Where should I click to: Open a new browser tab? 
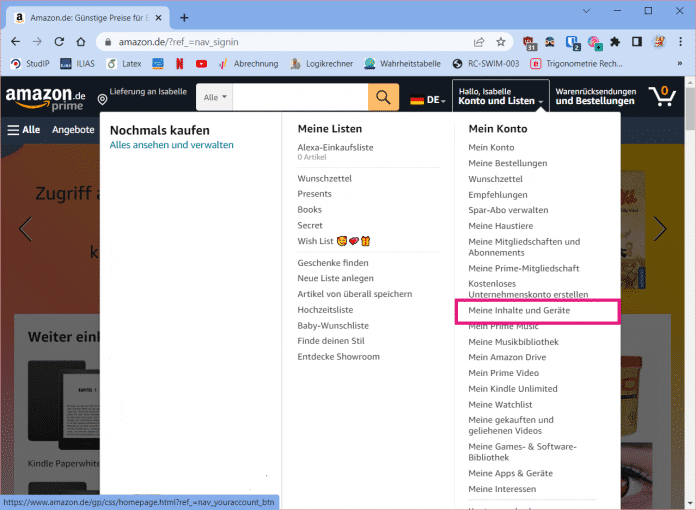point(184,17)
